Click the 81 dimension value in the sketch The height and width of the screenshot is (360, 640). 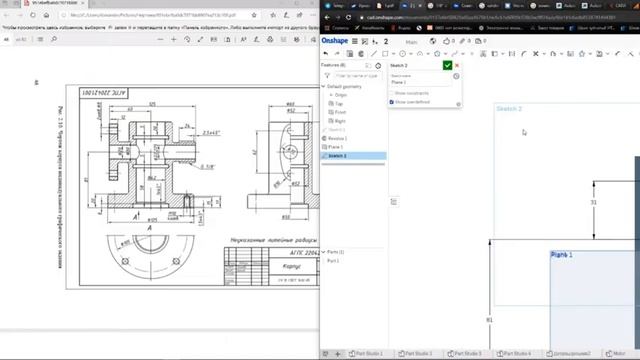(x=489, y=320)
